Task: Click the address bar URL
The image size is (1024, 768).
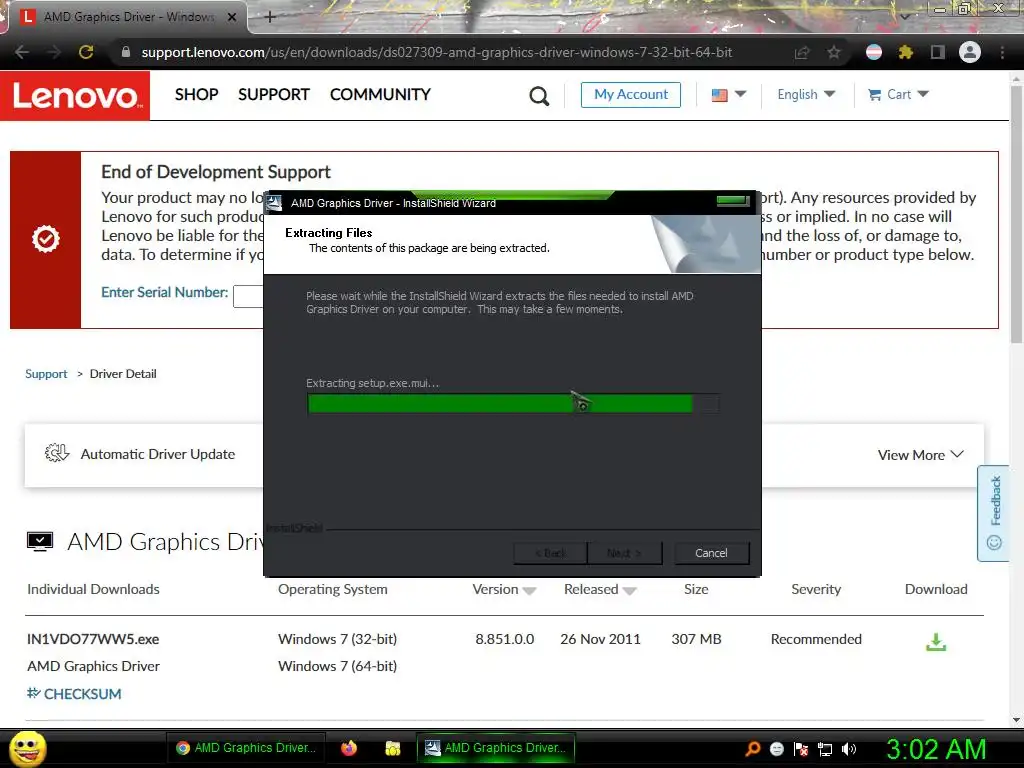Action: pos(436,52)
